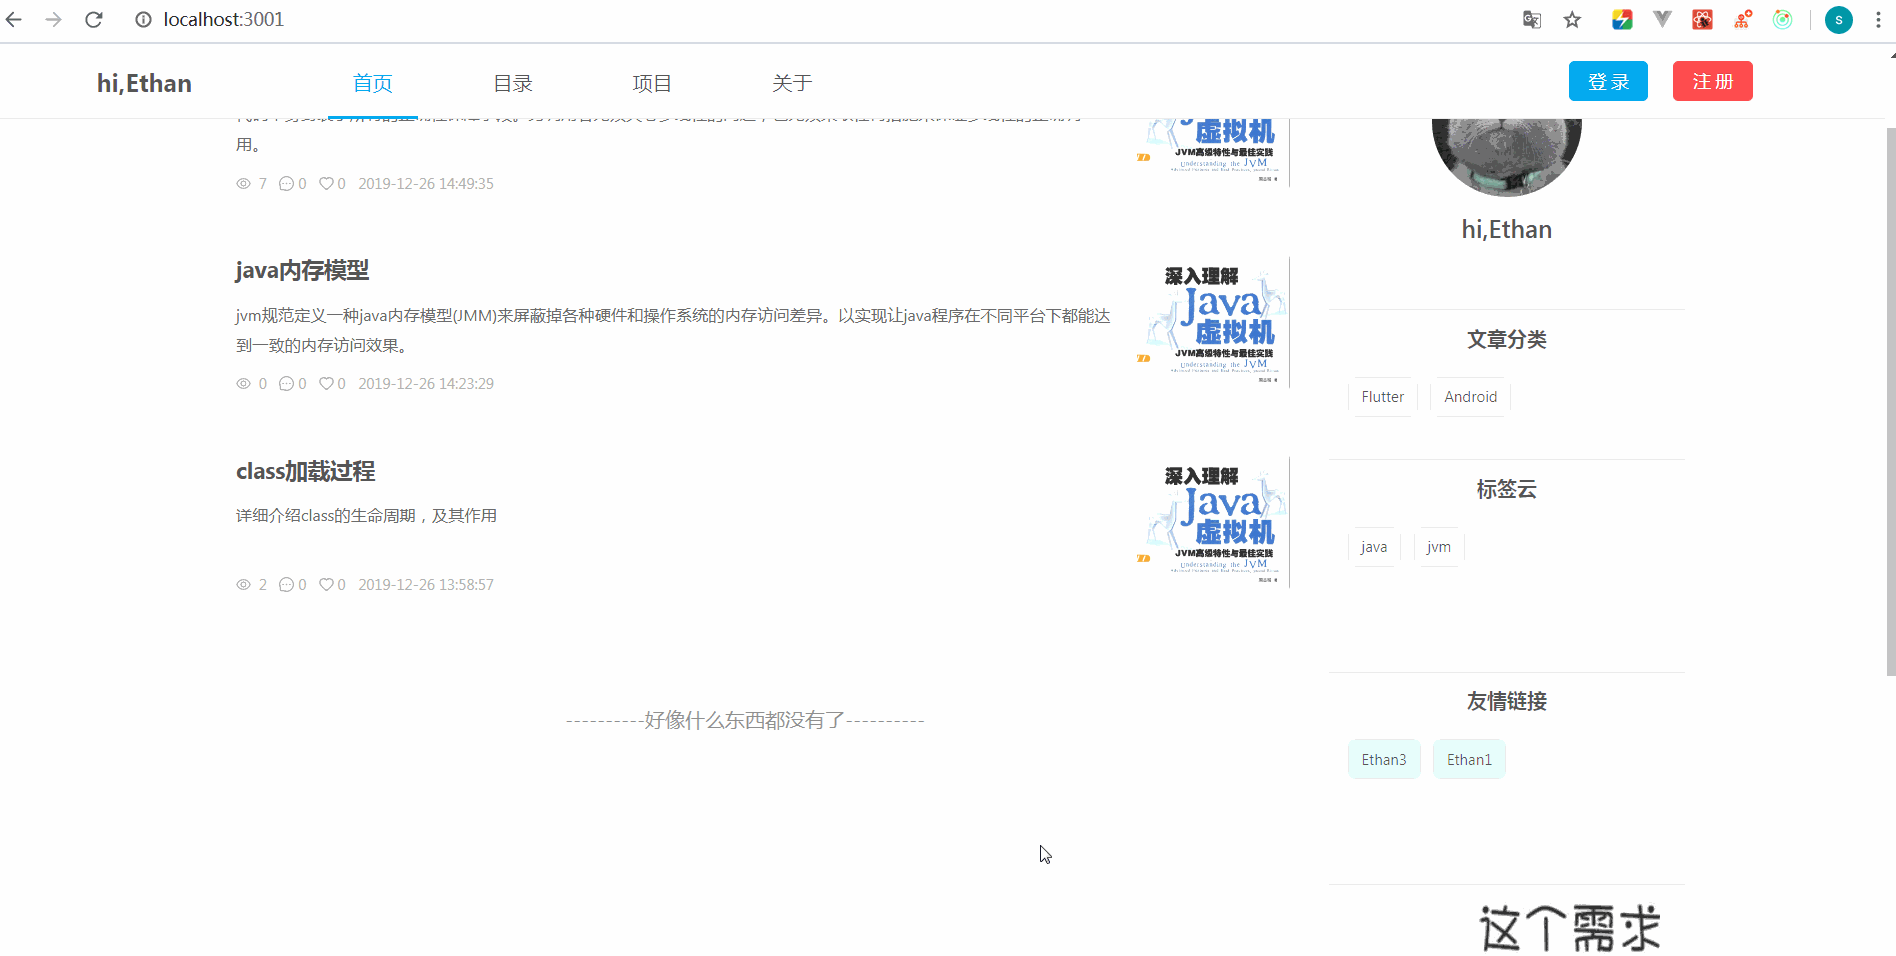Image resolution: width=1896 pixels, height=956 pixels.
Task: Open the class加载过程 article
Action: point(306,471)
